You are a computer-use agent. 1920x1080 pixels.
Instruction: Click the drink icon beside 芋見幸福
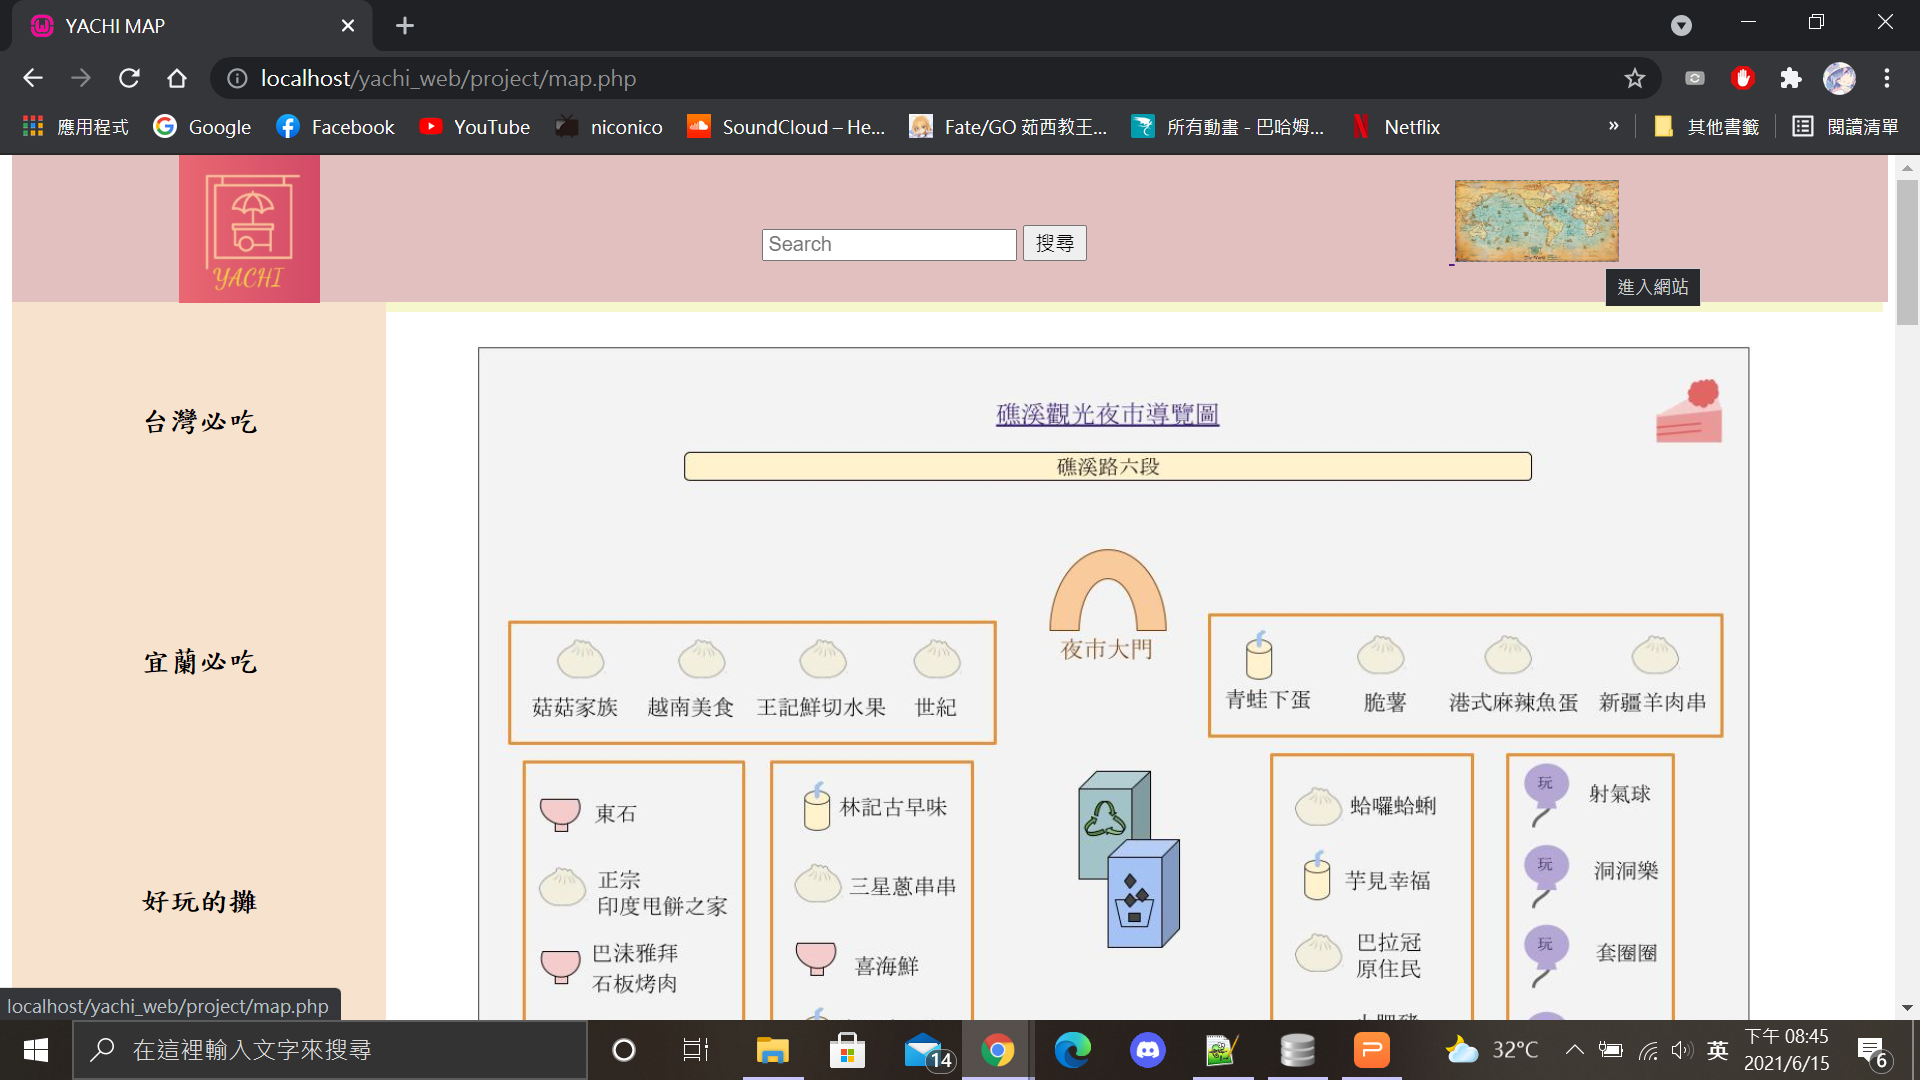pyautogui.click(x=1317, y=875)
